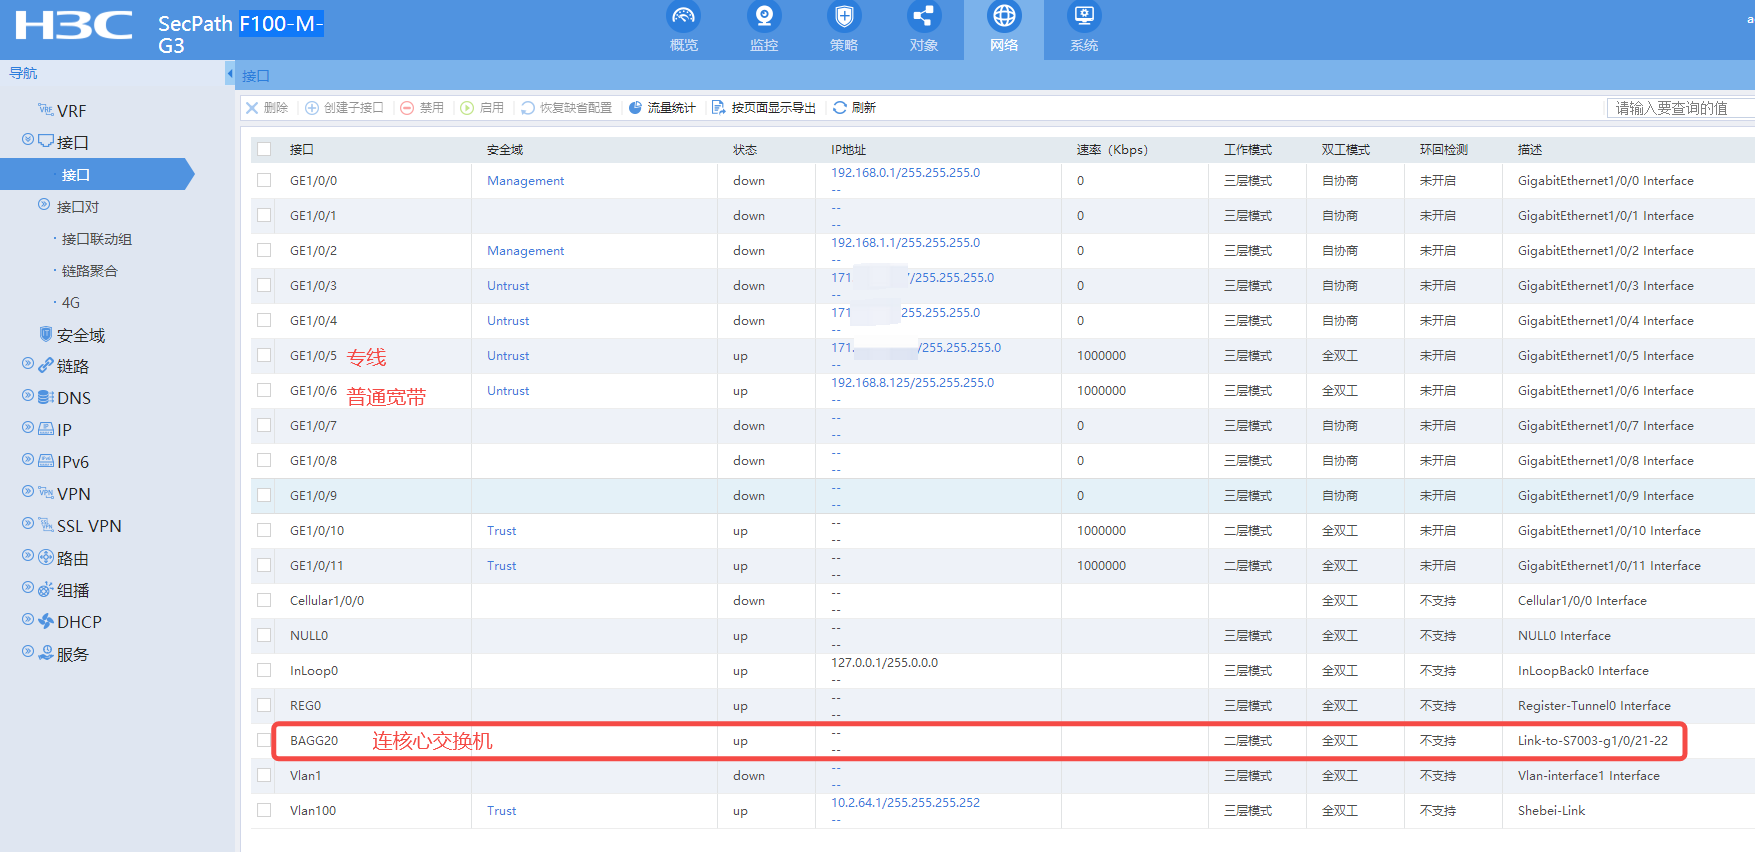Click the 刷新 refresh icon

[840, 108]
